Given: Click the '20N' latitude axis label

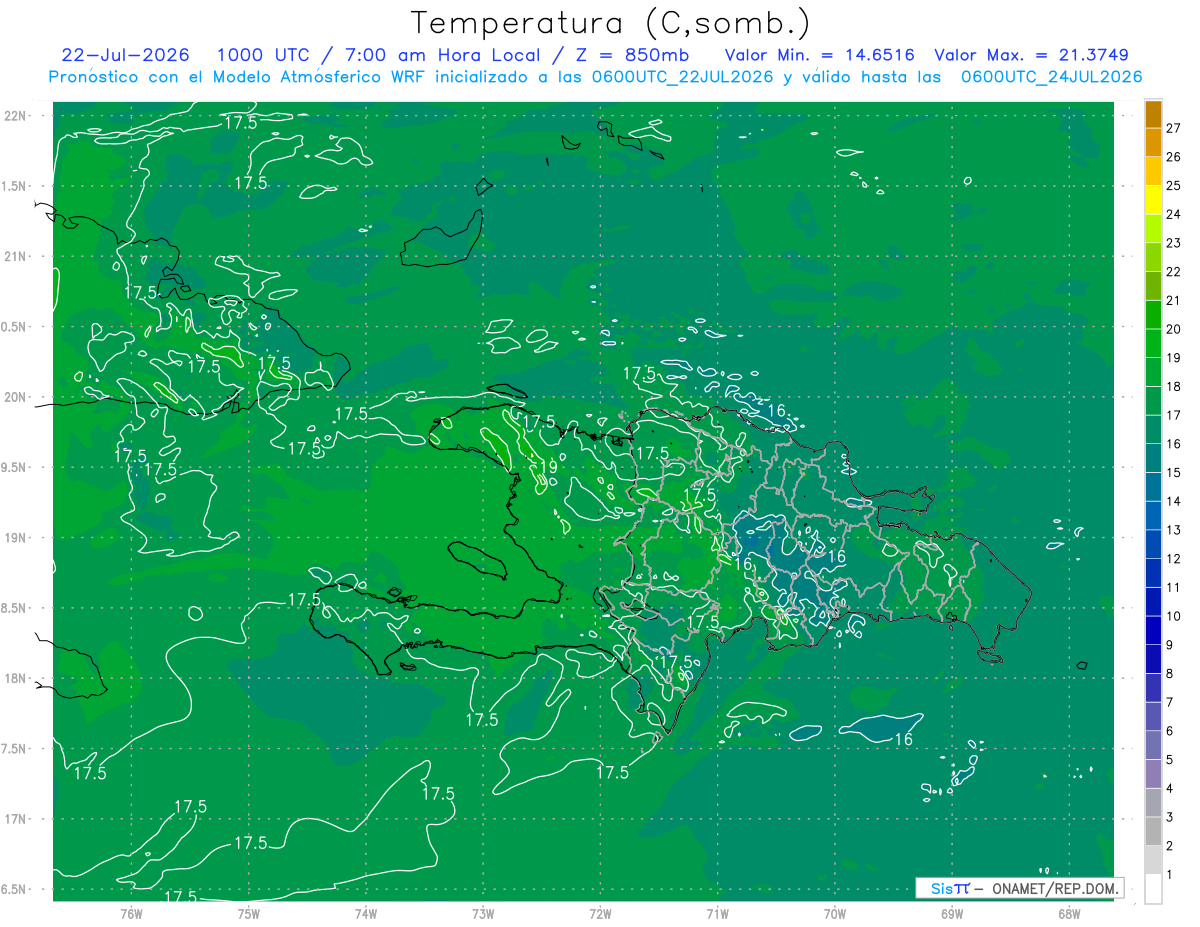Looking at the screenshot, I should click(x=16, y=397).
